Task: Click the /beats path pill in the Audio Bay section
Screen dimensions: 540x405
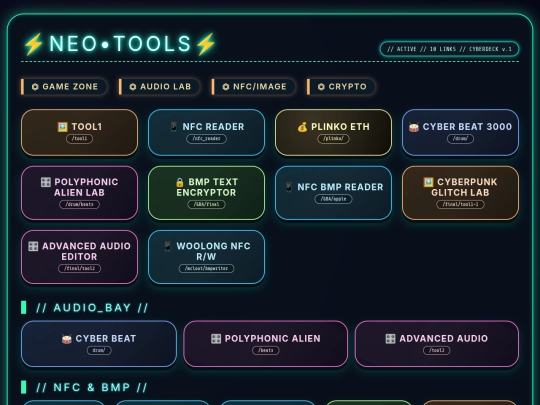Action: click(x=266, y=350)
